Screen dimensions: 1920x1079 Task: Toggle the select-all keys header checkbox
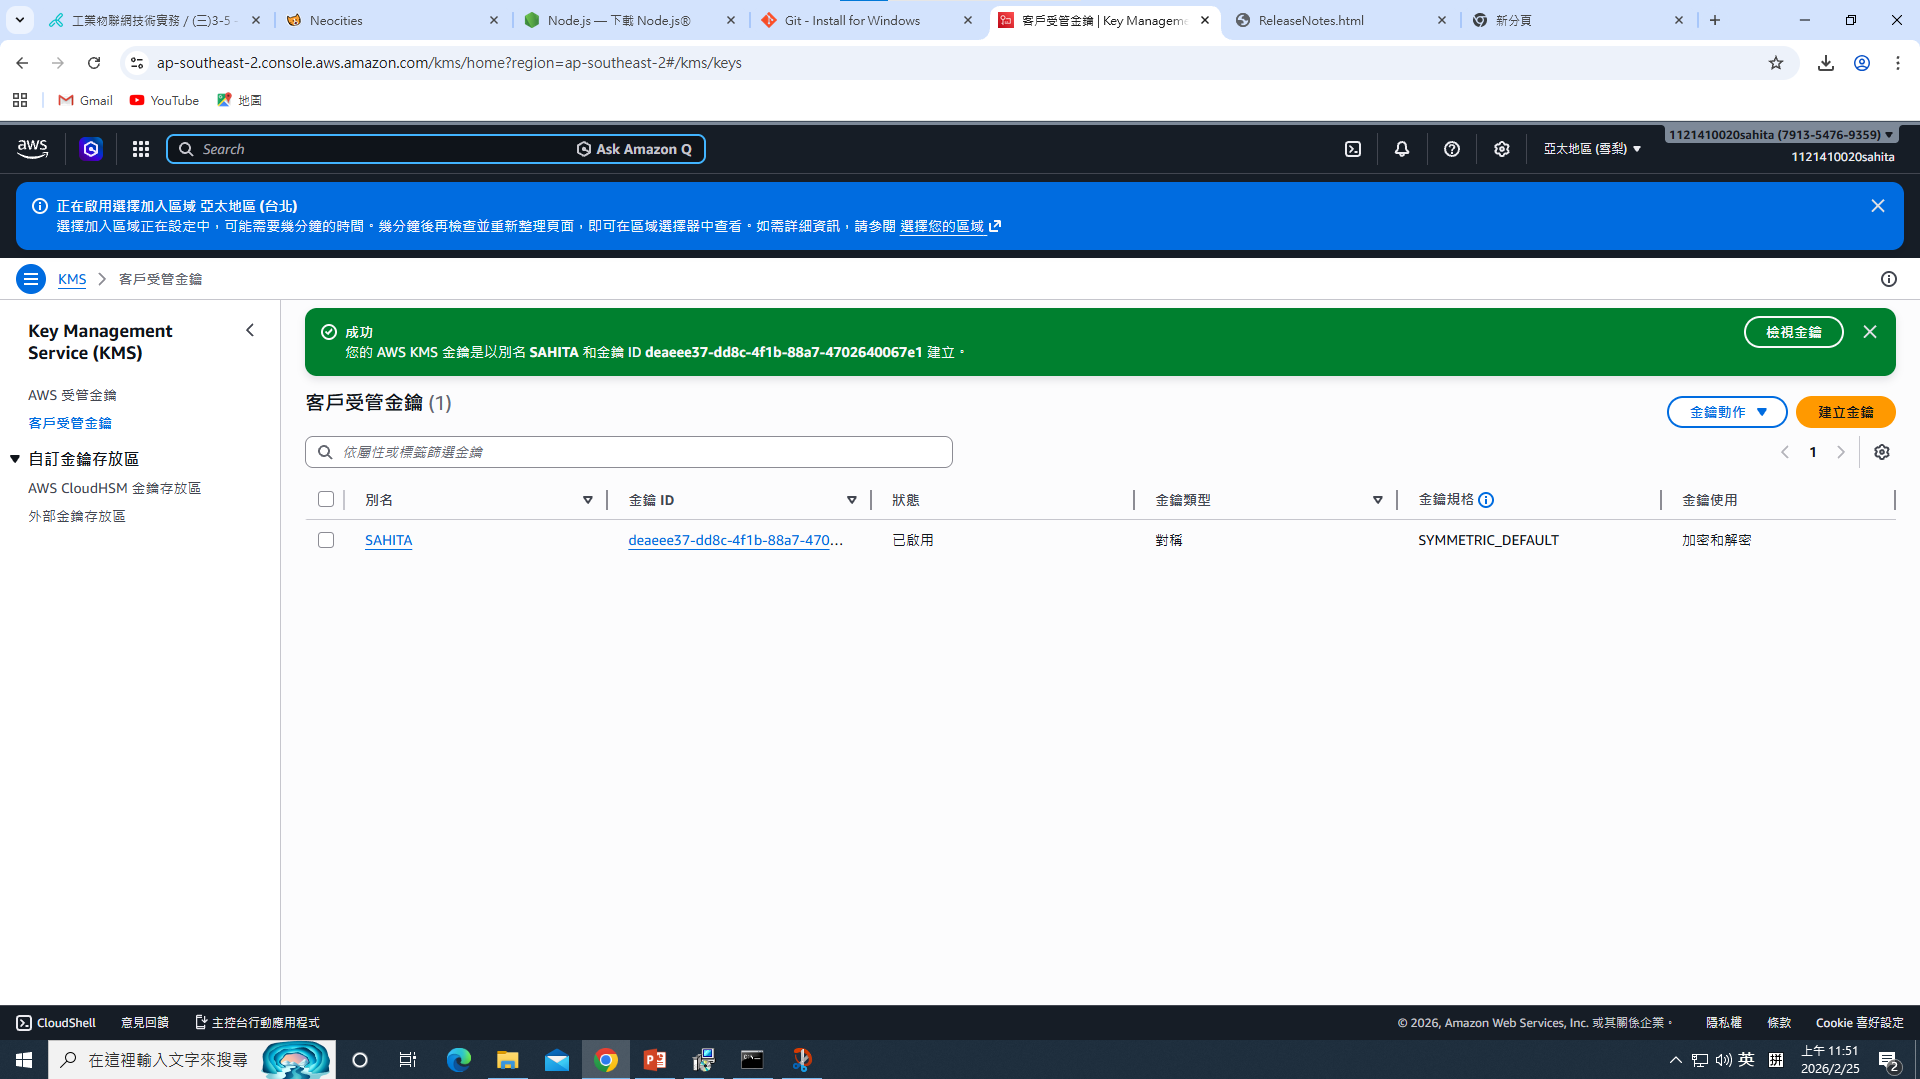pos(326,499)
